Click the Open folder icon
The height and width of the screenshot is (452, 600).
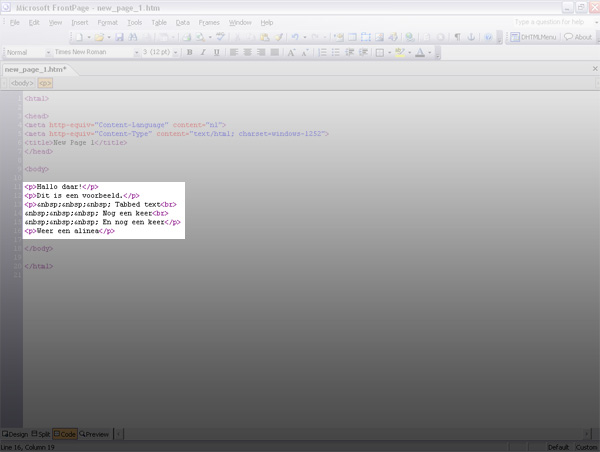tap(99, 37)
